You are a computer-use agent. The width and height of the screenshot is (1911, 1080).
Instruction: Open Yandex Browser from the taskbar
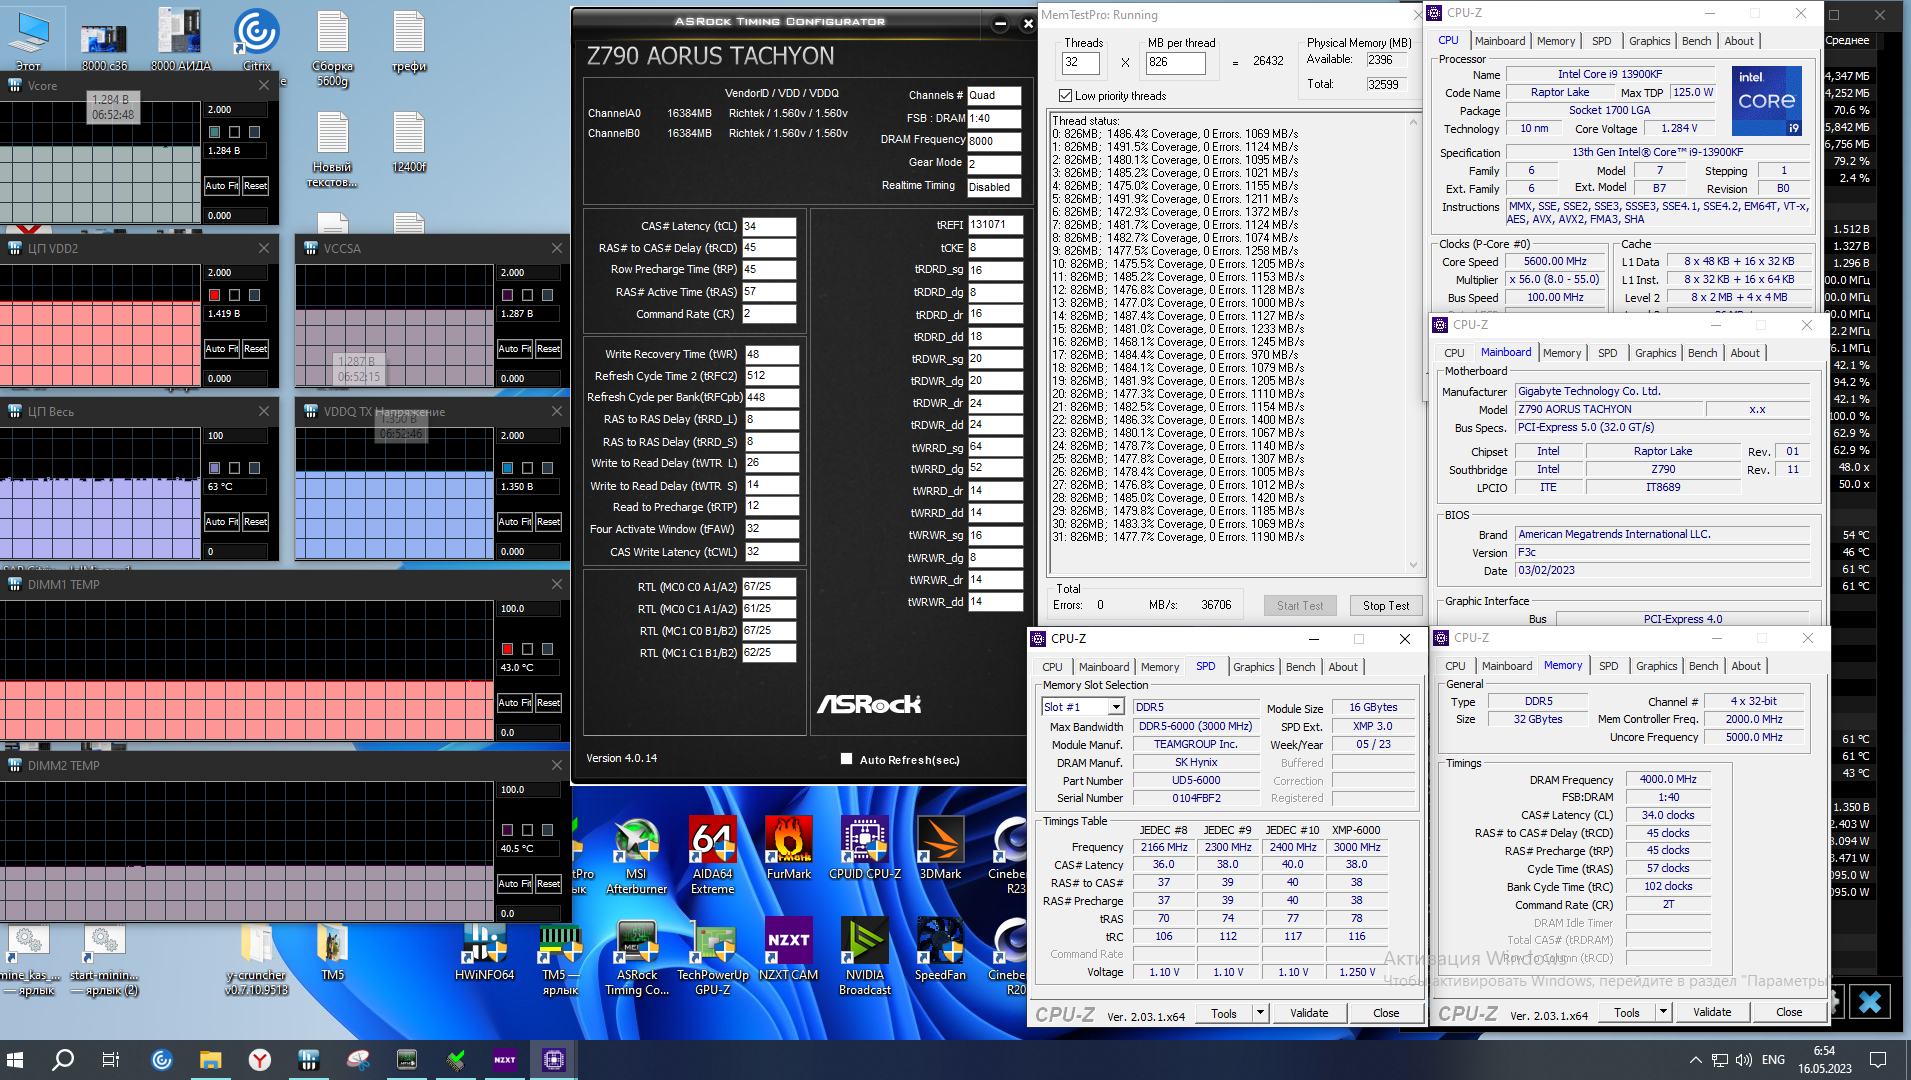[x=260, y=1059]
